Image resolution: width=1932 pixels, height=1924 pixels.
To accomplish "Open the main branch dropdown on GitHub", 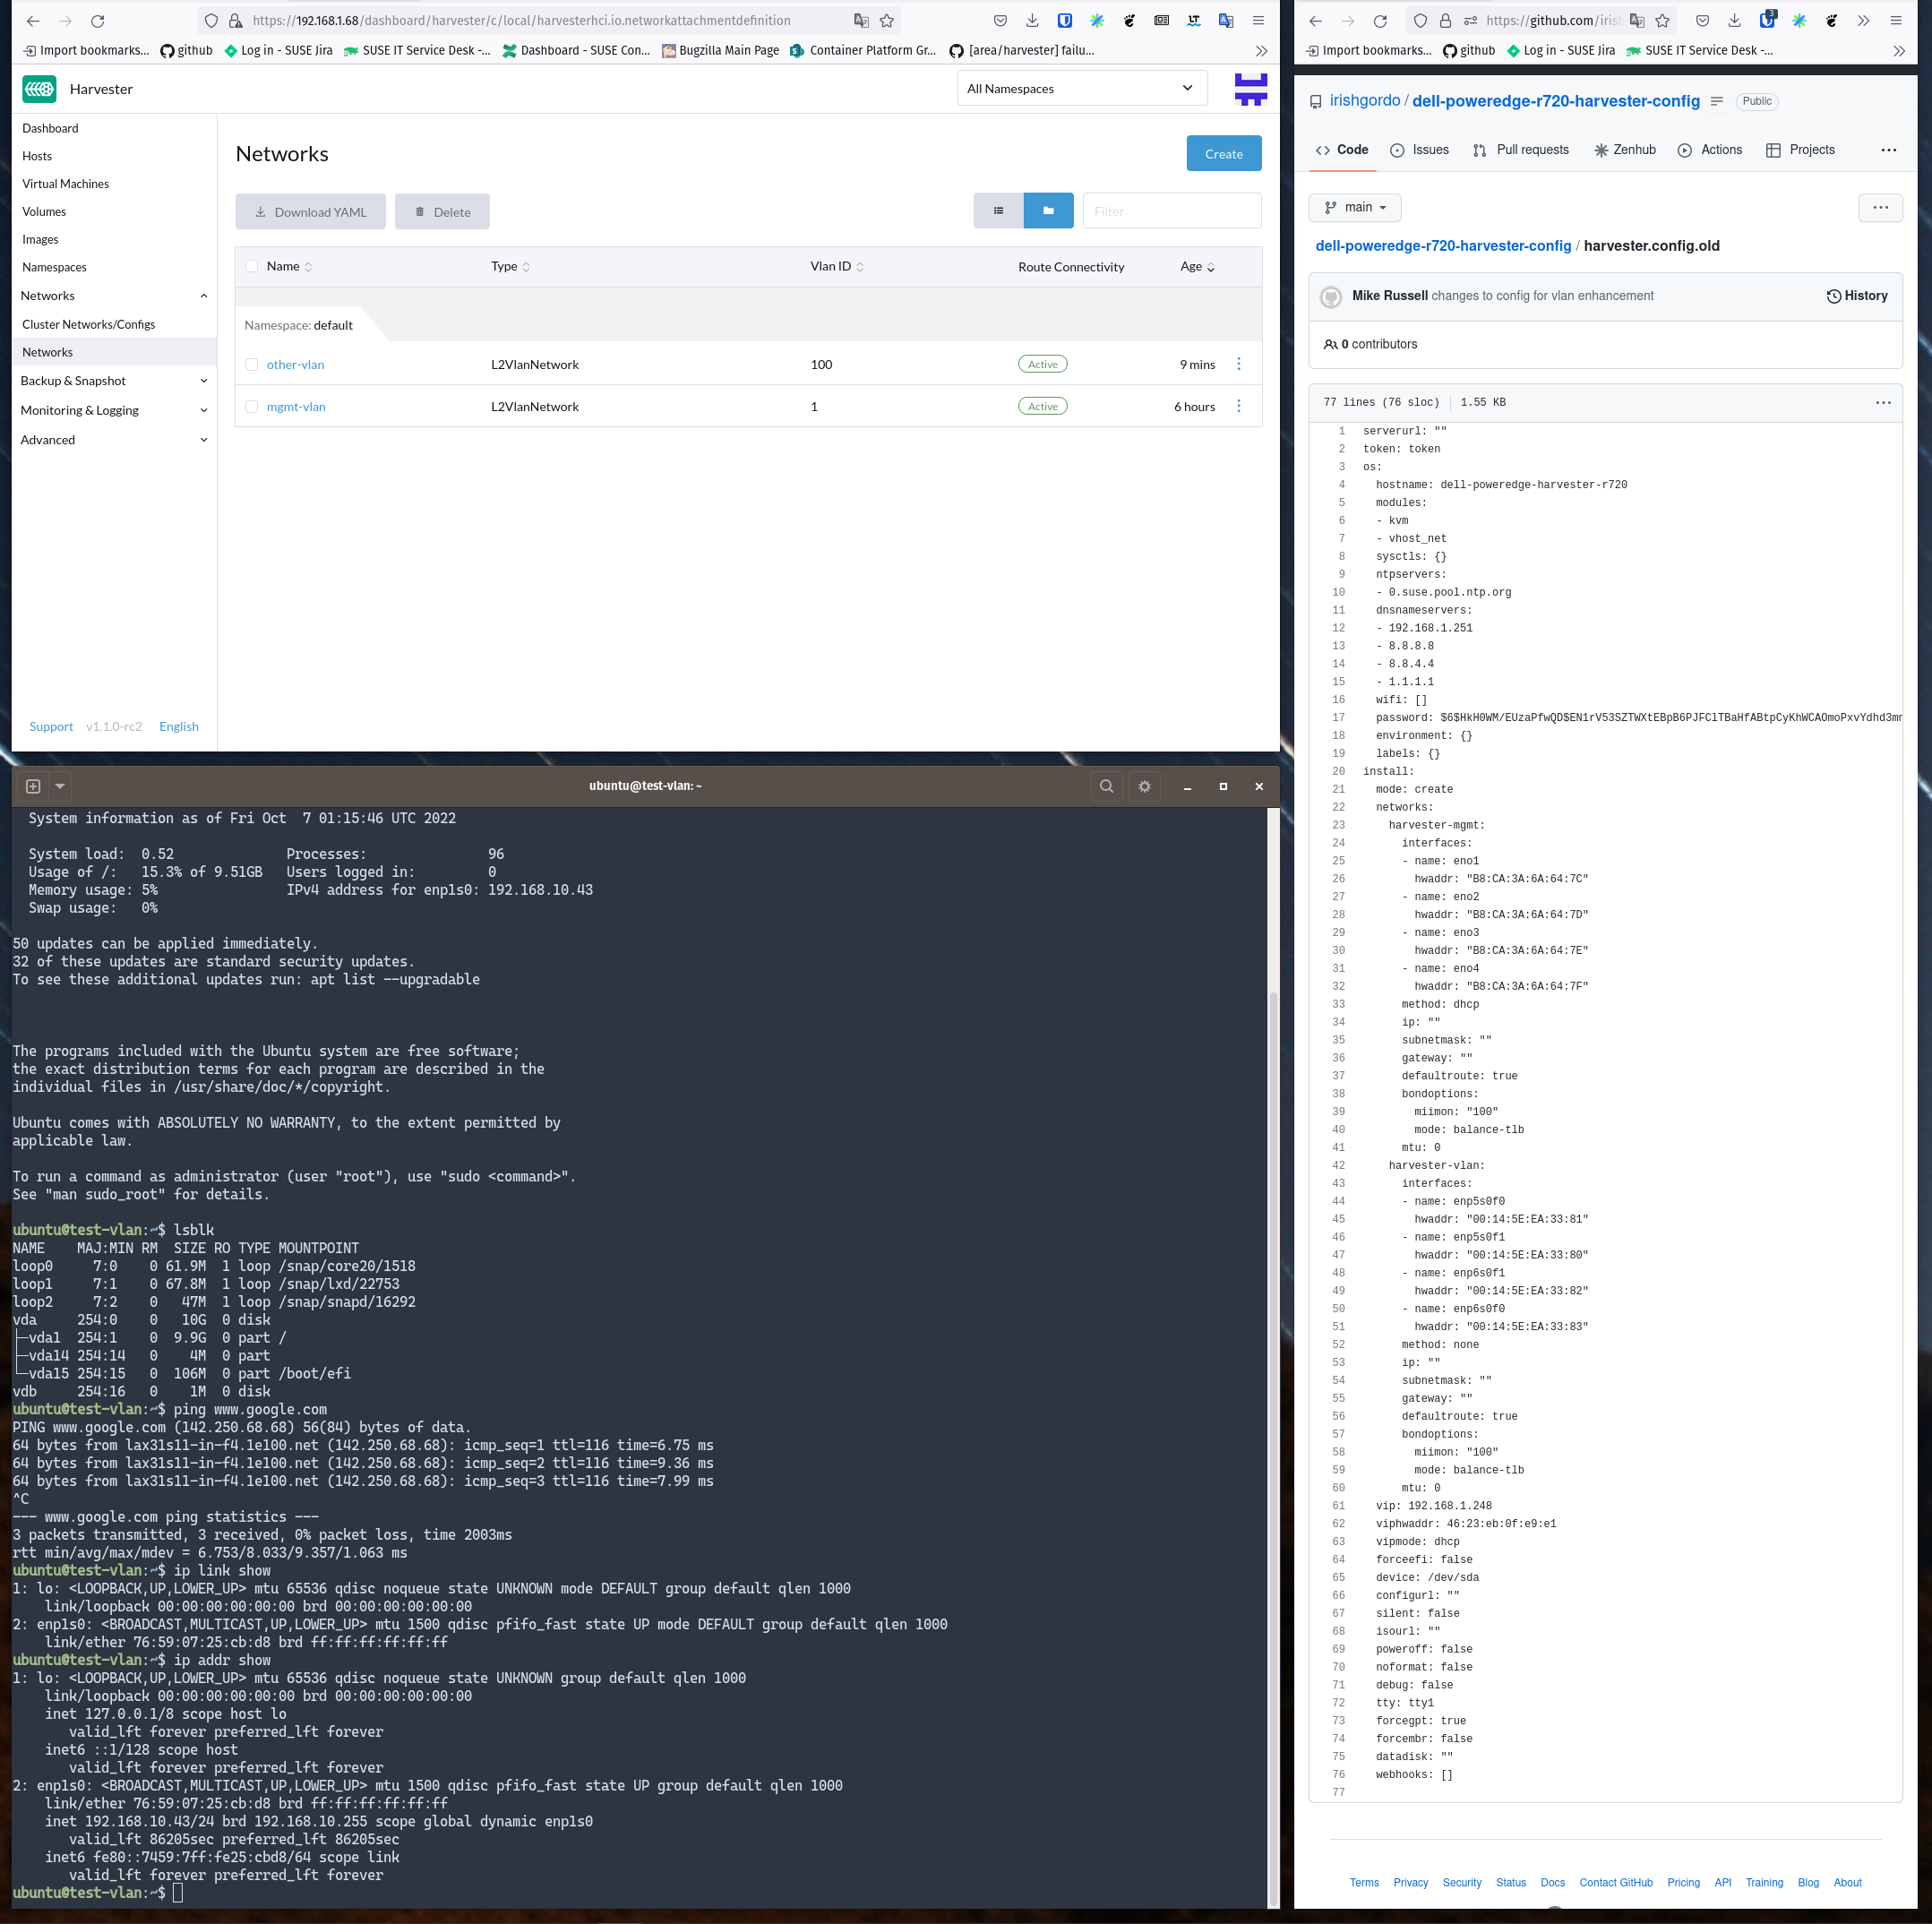I will click(x=1355, y=207).
